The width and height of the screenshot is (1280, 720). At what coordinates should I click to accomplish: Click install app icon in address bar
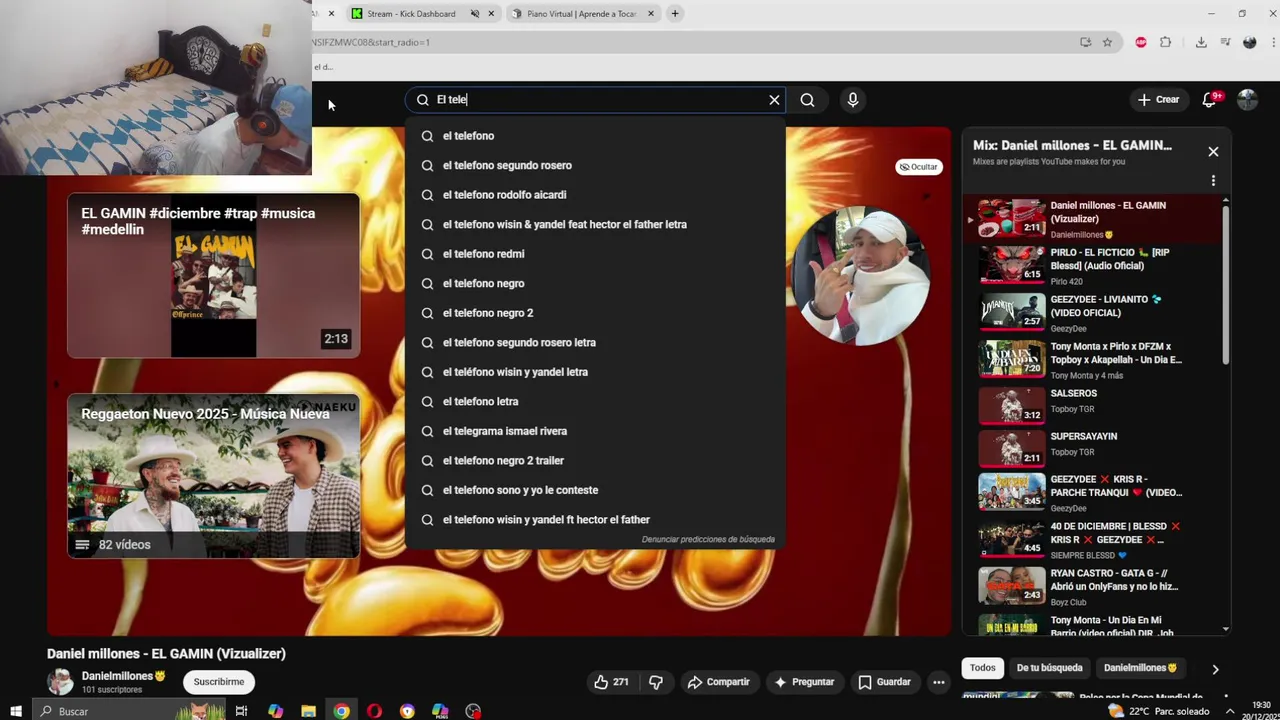pos(1085,42)
